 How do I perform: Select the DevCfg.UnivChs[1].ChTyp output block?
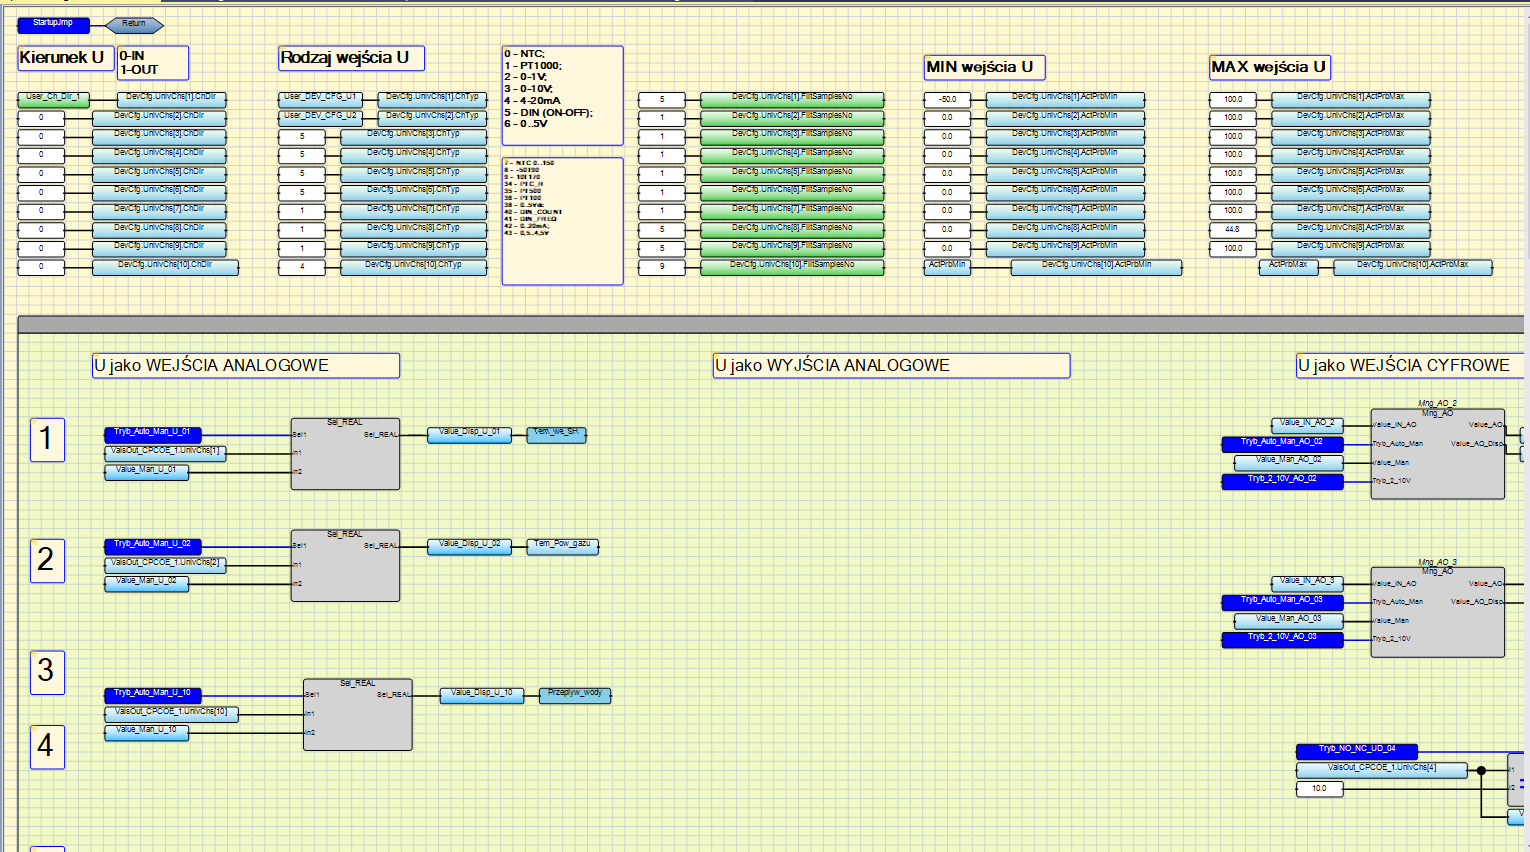click(x=432, y=99)
